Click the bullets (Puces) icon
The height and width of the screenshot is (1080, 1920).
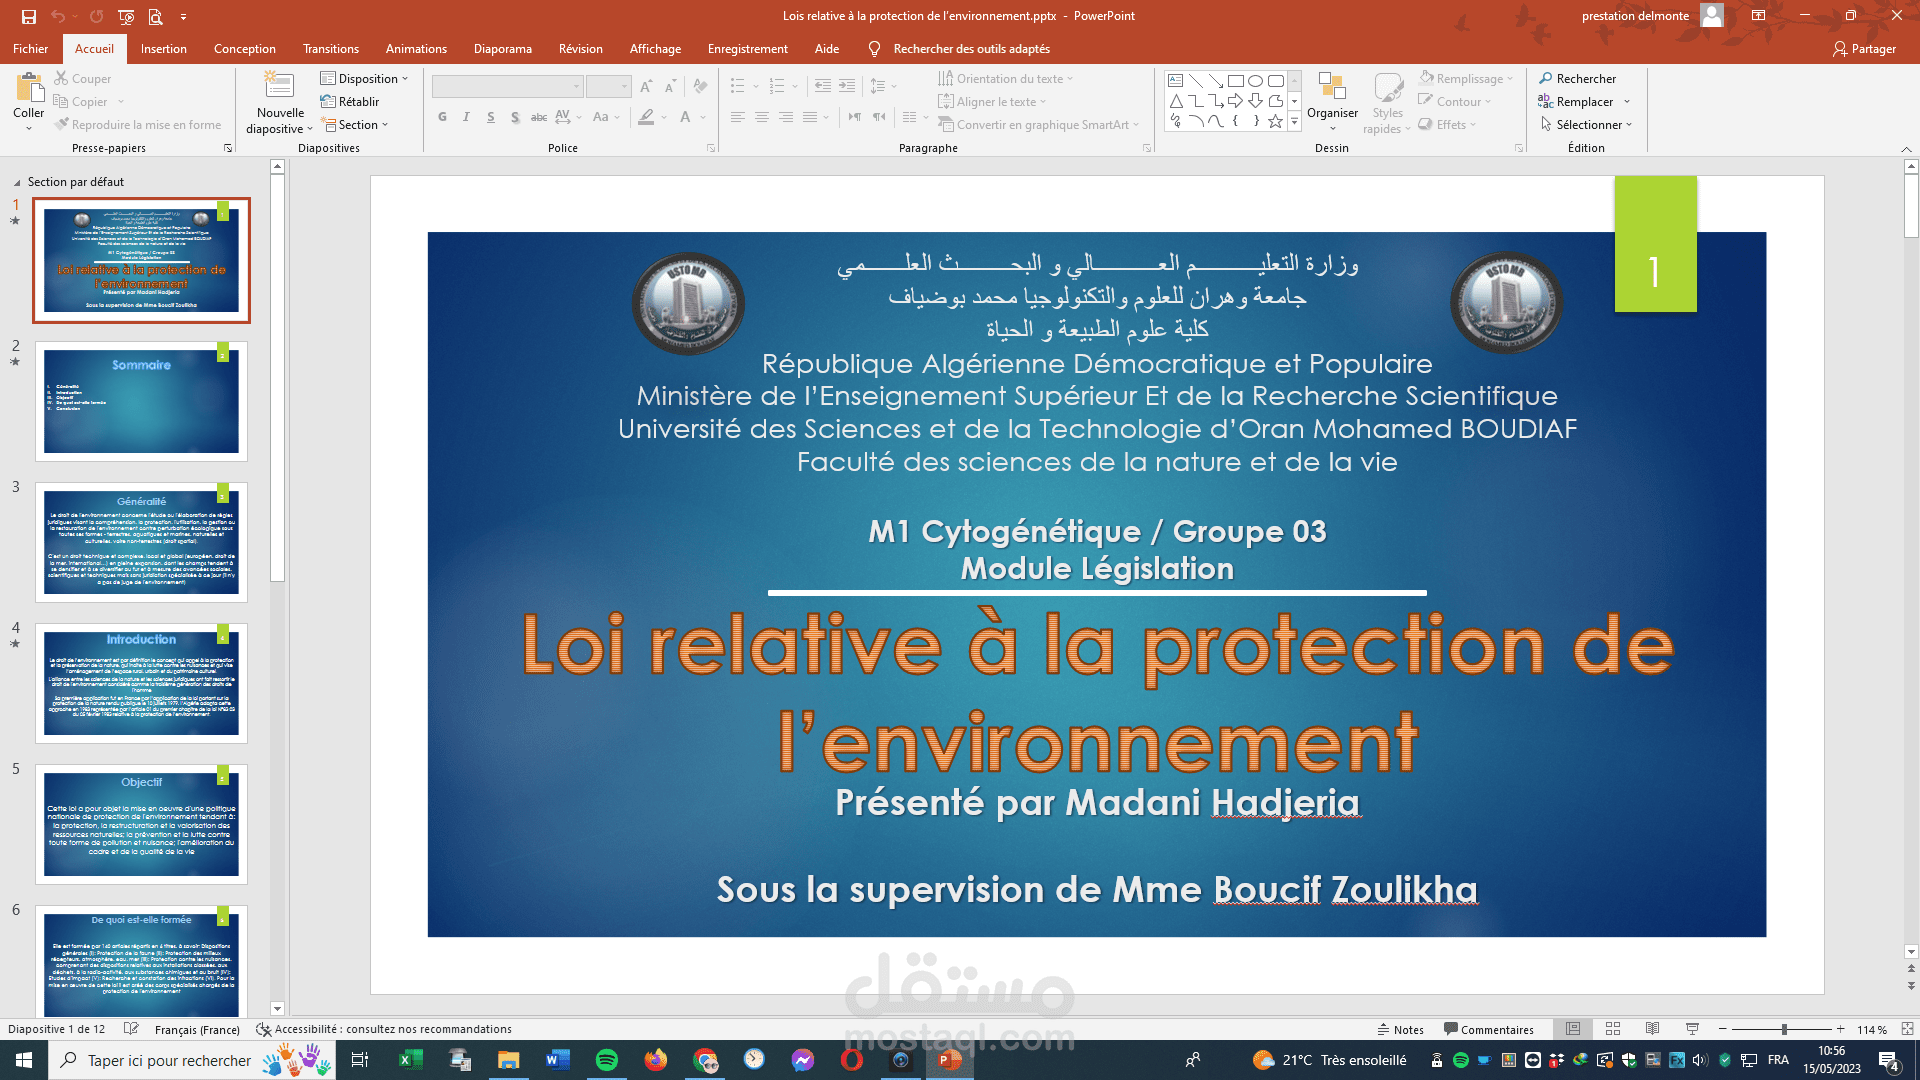pos(737,86)
